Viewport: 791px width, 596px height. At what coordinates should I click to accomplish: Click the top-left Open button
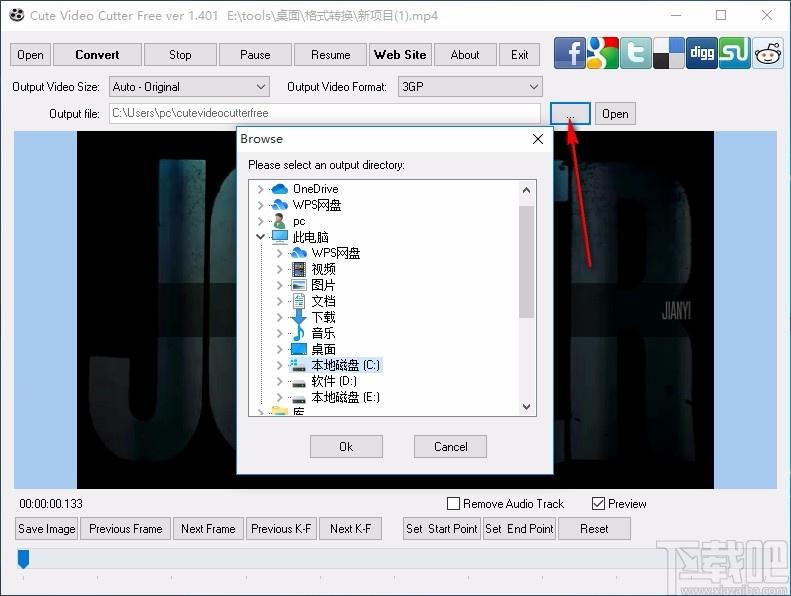[30, 55]
